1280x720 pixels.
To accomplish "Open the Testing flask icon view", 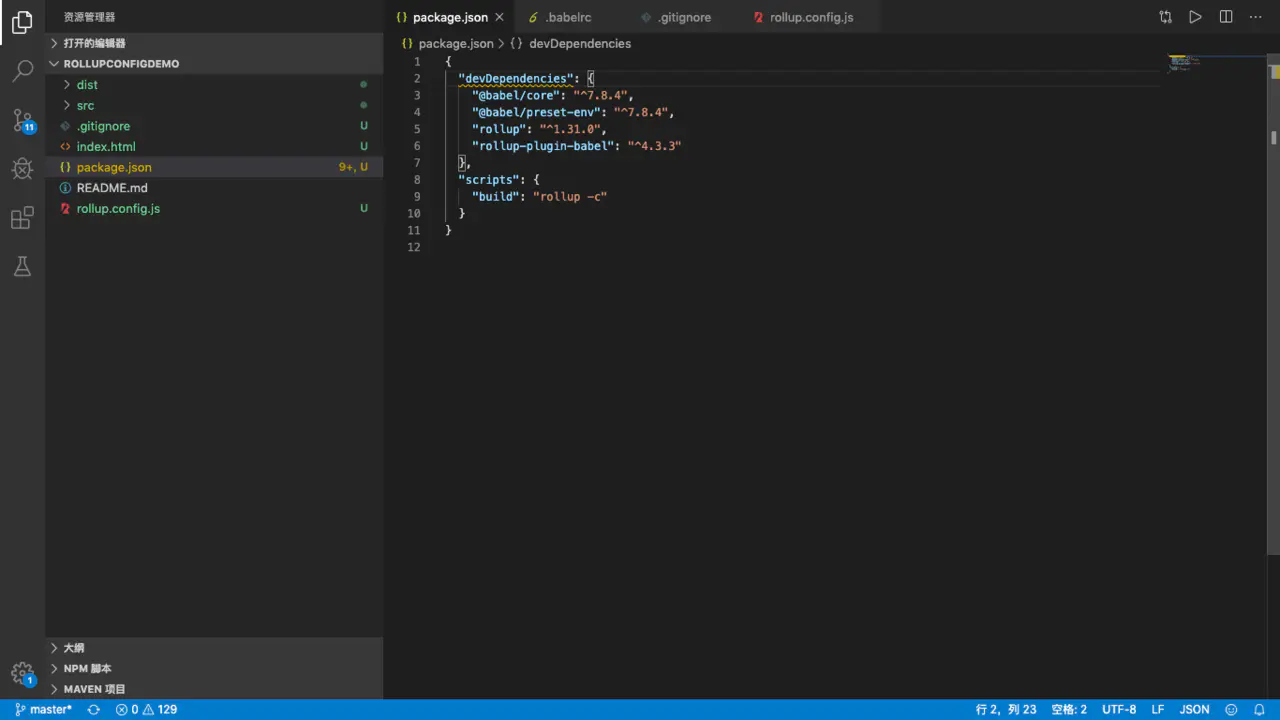I will tap(22, 266).
